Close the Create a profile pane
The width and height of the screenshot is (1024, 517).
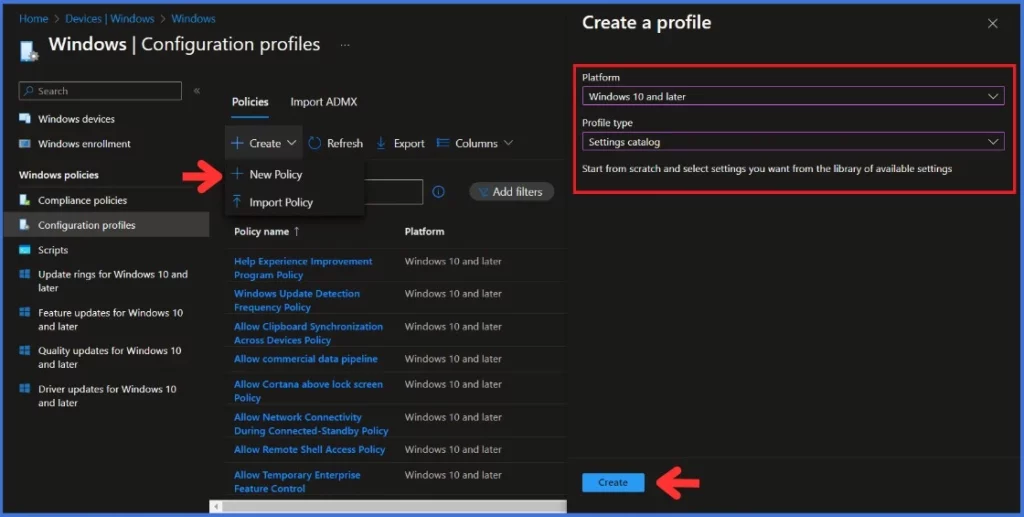tap(993, 24)
